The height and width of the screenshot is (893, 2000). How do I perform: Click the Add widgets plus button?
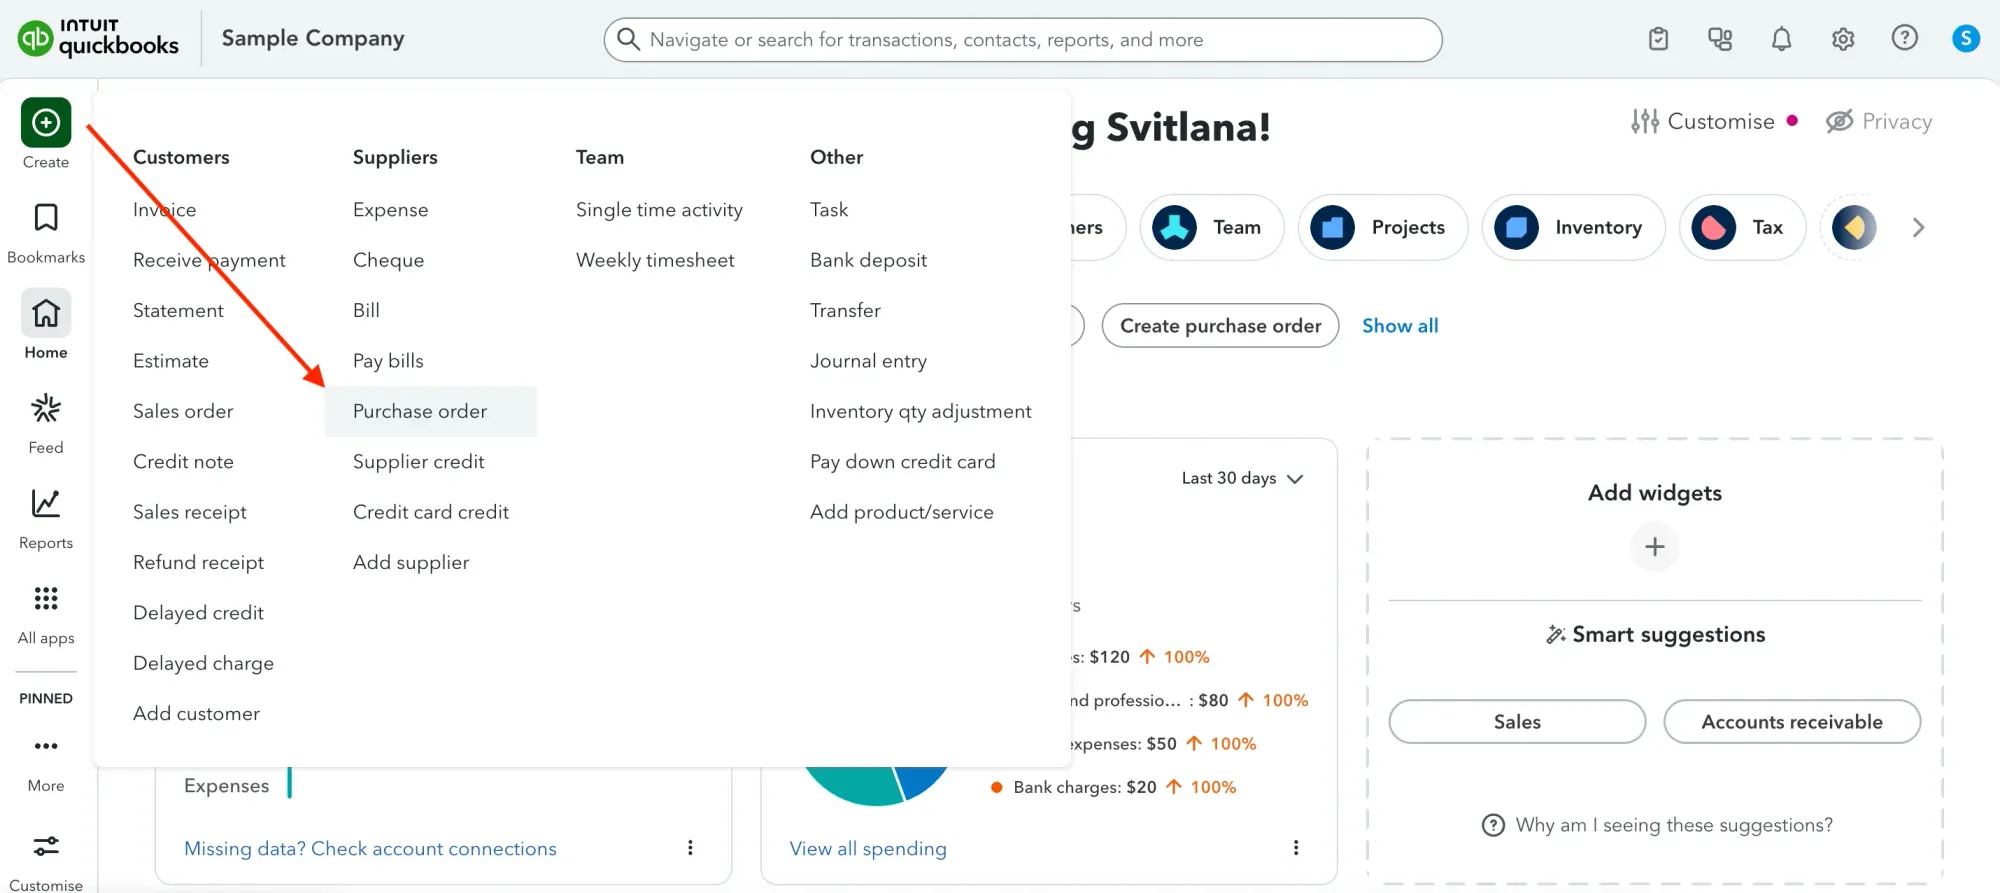tap(1655, 547)
